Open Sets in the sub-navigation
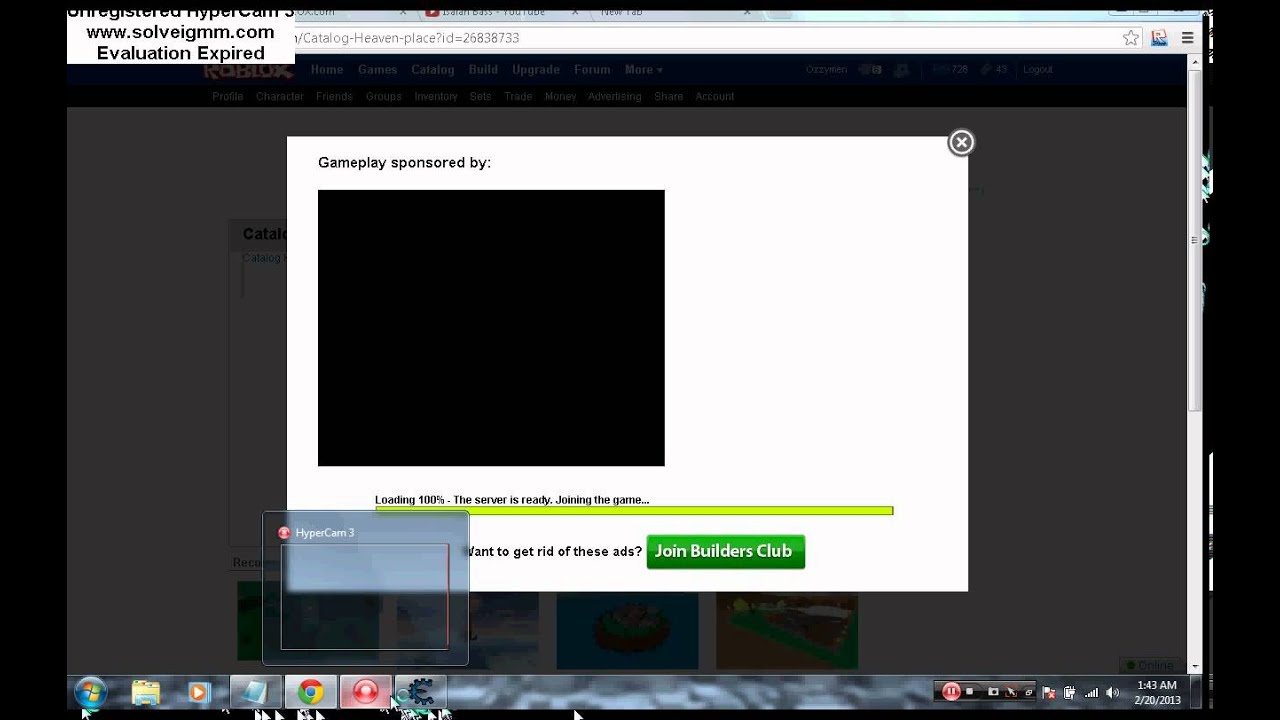The image size is (1280, 720). (x=481, y=97)
